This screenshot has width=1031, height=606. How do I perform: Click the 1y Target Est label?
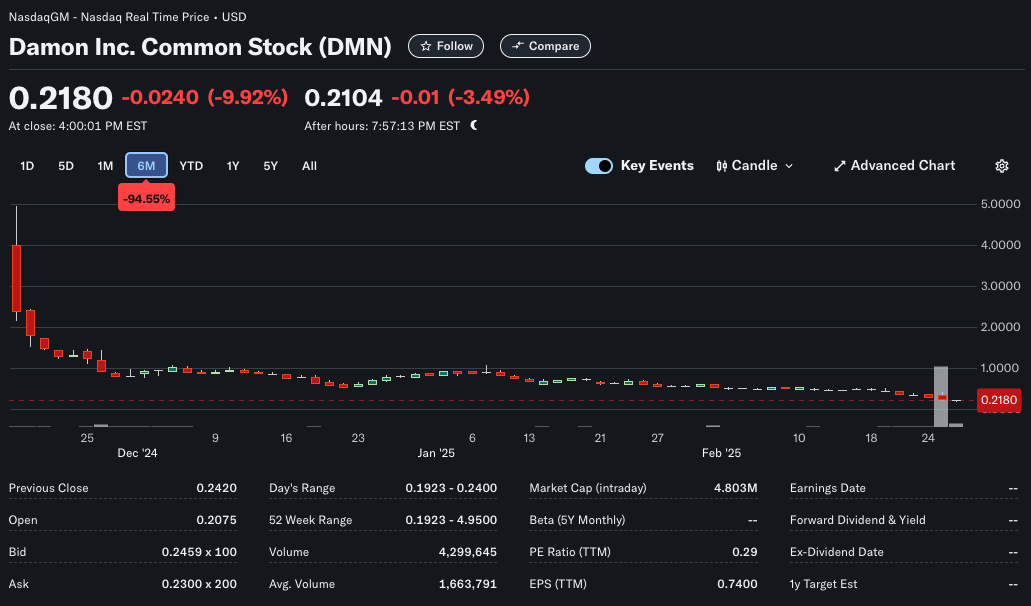[x=823, y=584]
